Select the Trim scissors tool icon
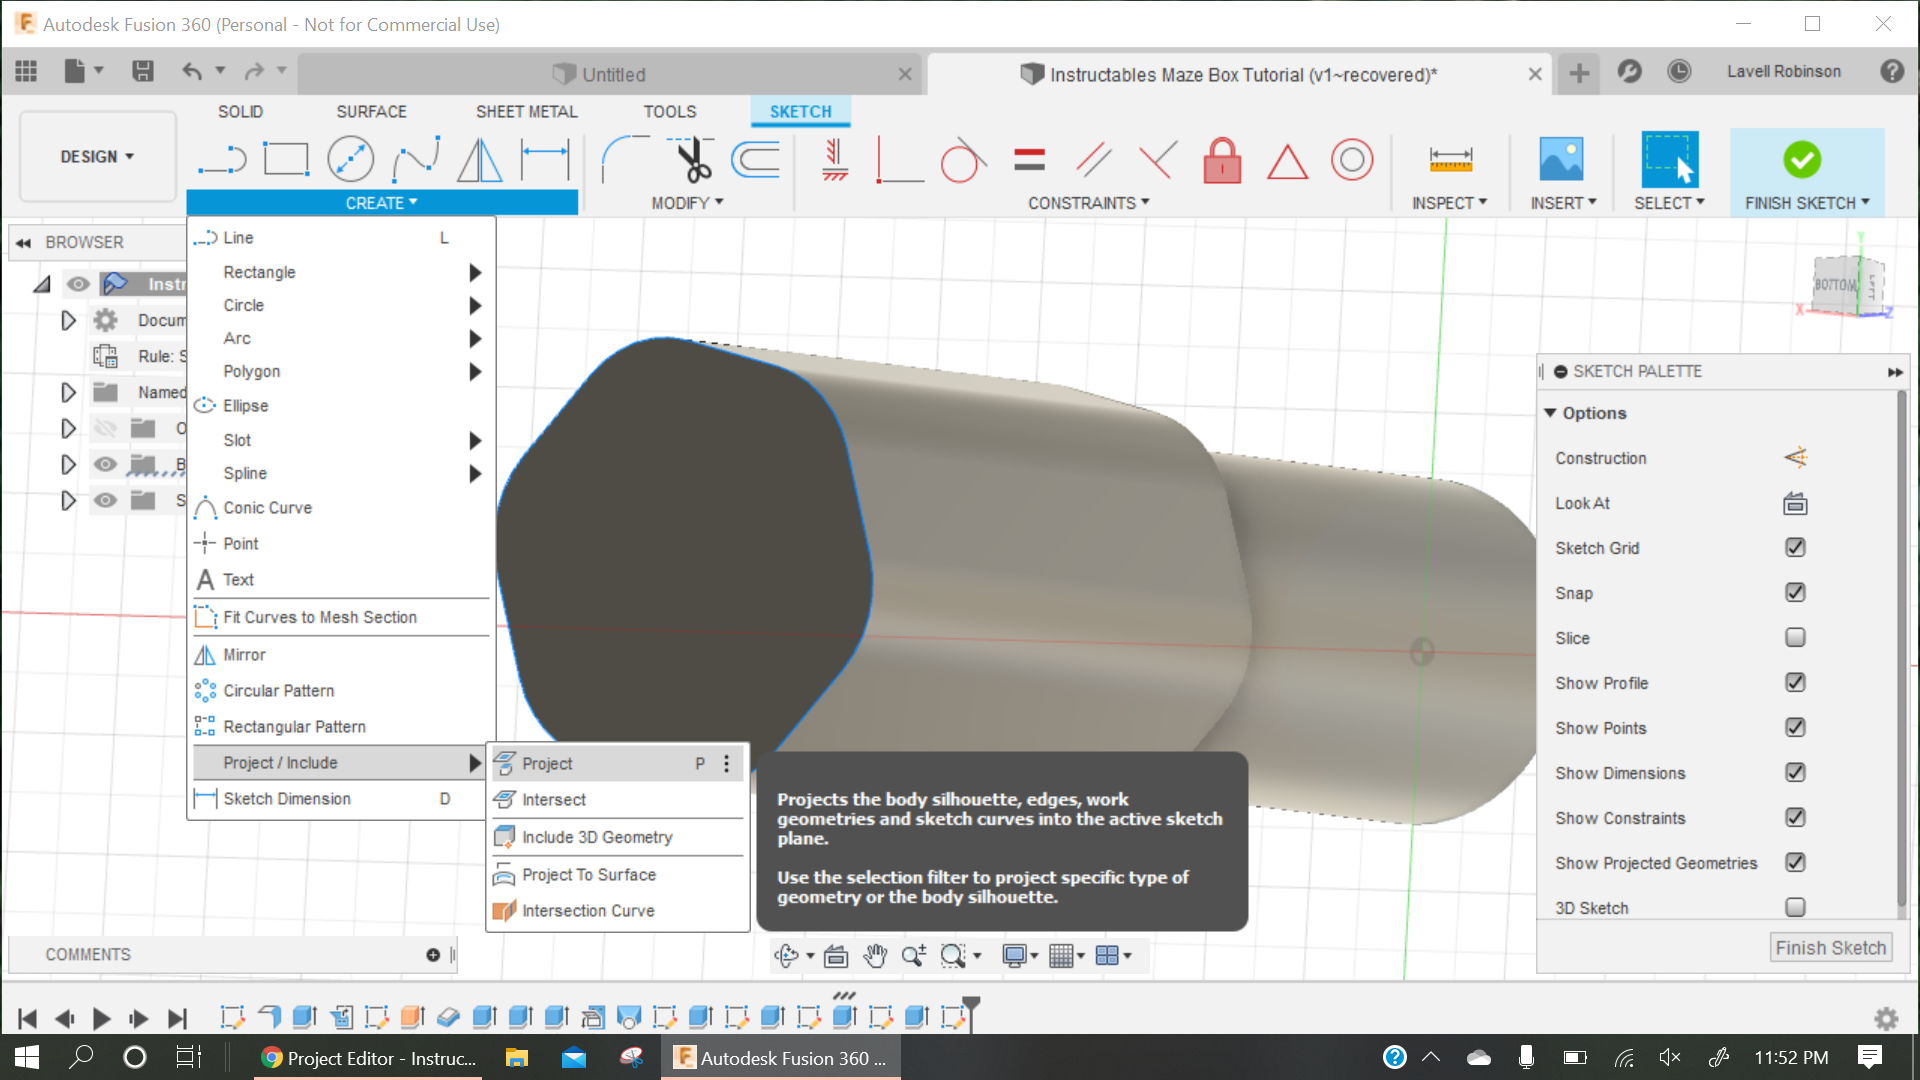Viewport: 1920px width, 1080px height. 692,160
